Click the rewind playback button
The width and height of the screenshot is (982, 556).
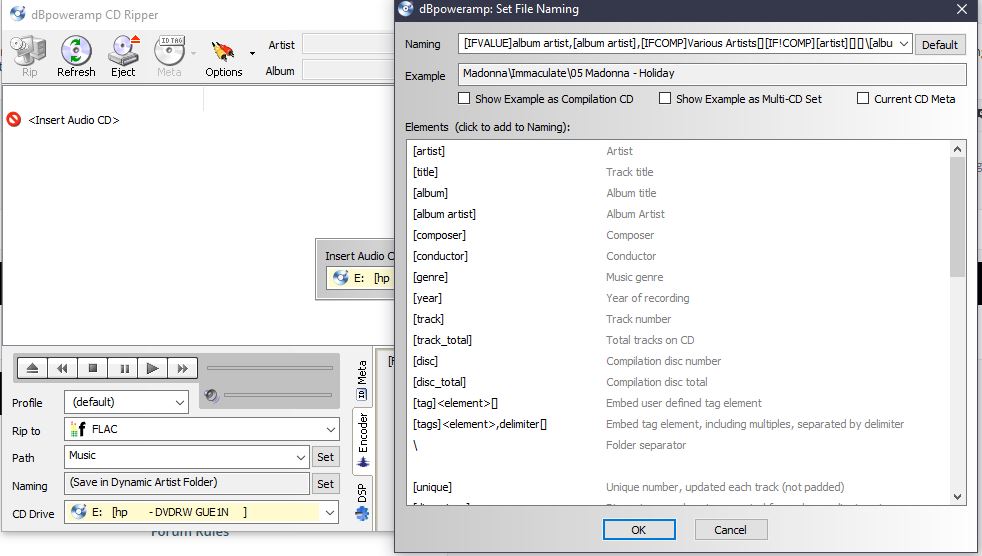[x=62, y=368]
